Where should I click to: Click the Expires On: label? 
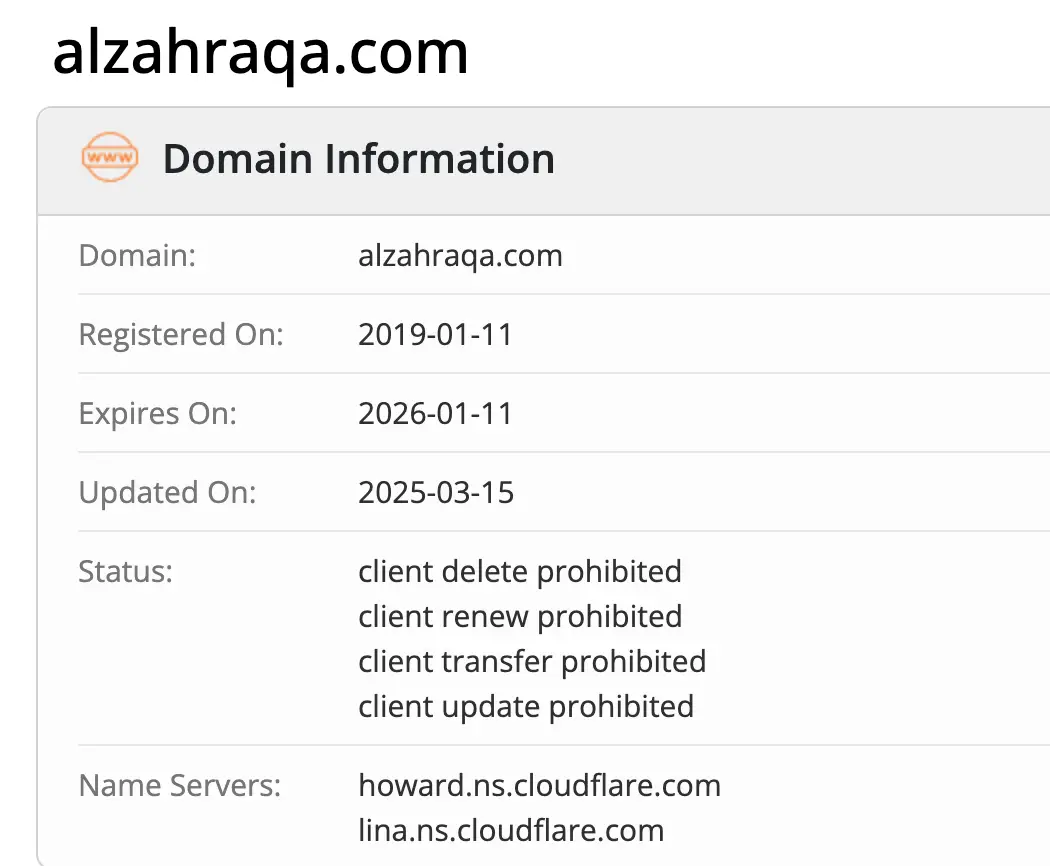157,414
